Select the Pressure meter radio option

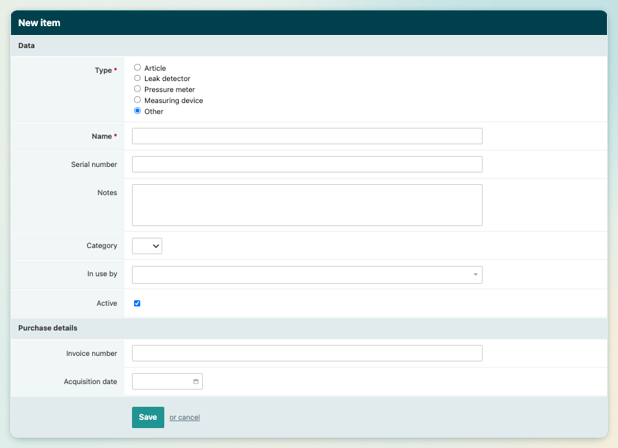138,89
